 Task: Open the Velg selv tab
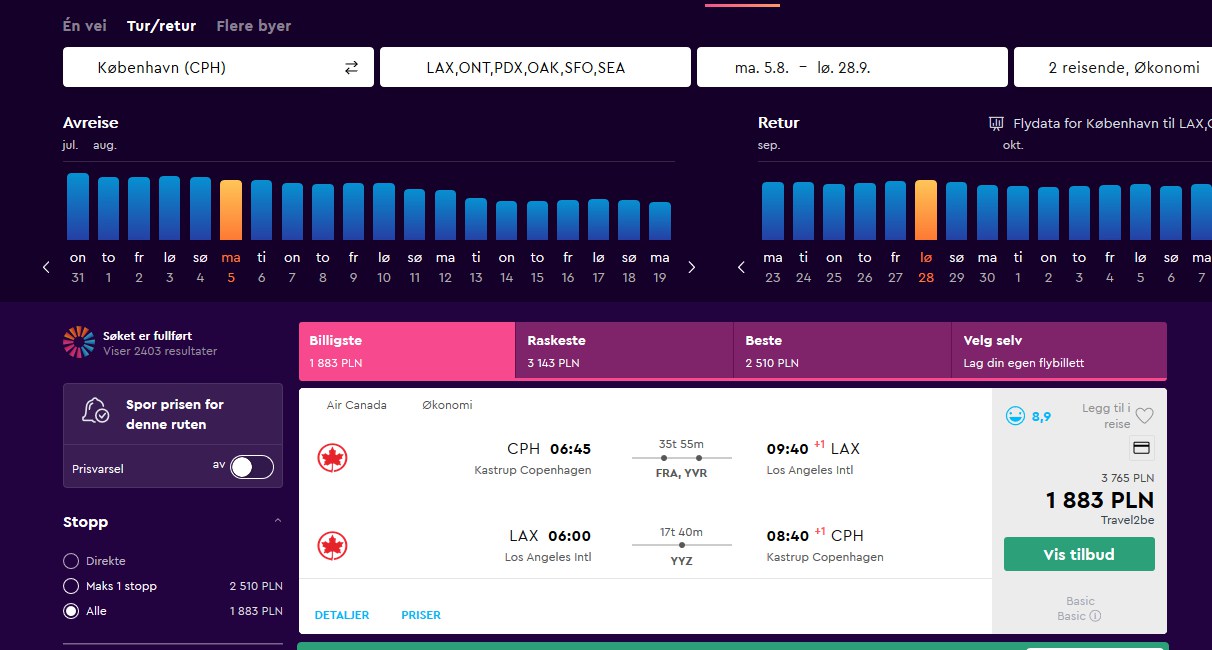1059,351
